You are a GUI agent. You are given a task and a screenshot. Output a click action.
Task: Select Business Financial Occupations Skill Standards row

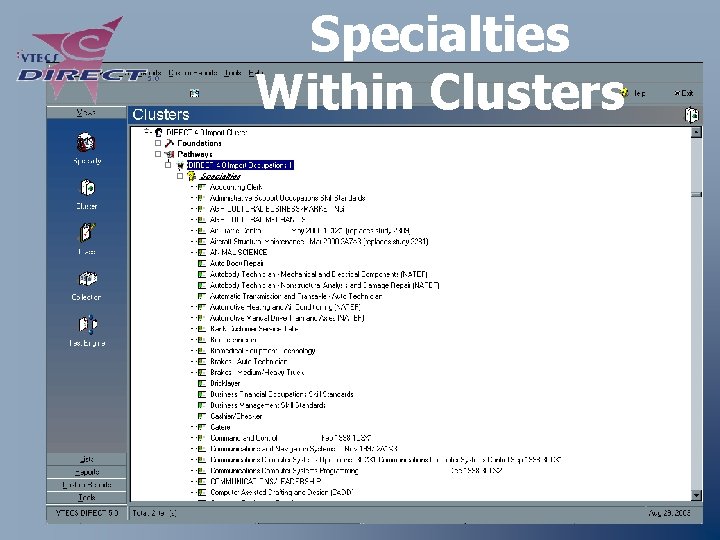[281, 394]
